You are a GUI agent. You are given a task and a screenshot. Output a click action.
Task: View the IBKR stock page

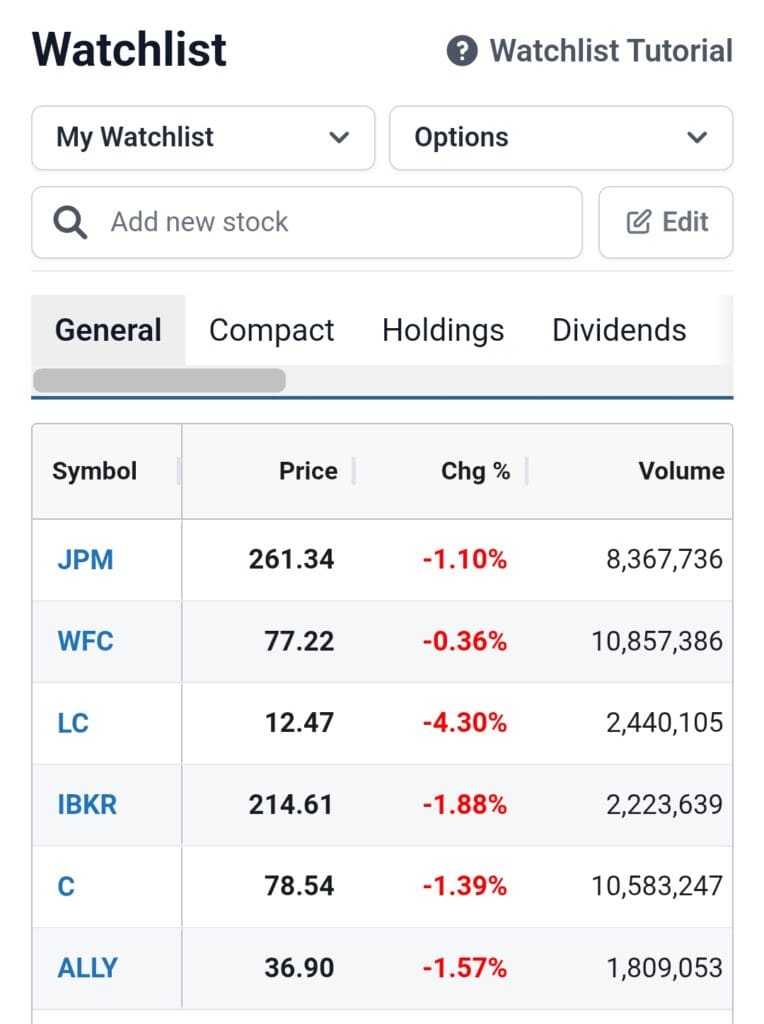[87, 804]
